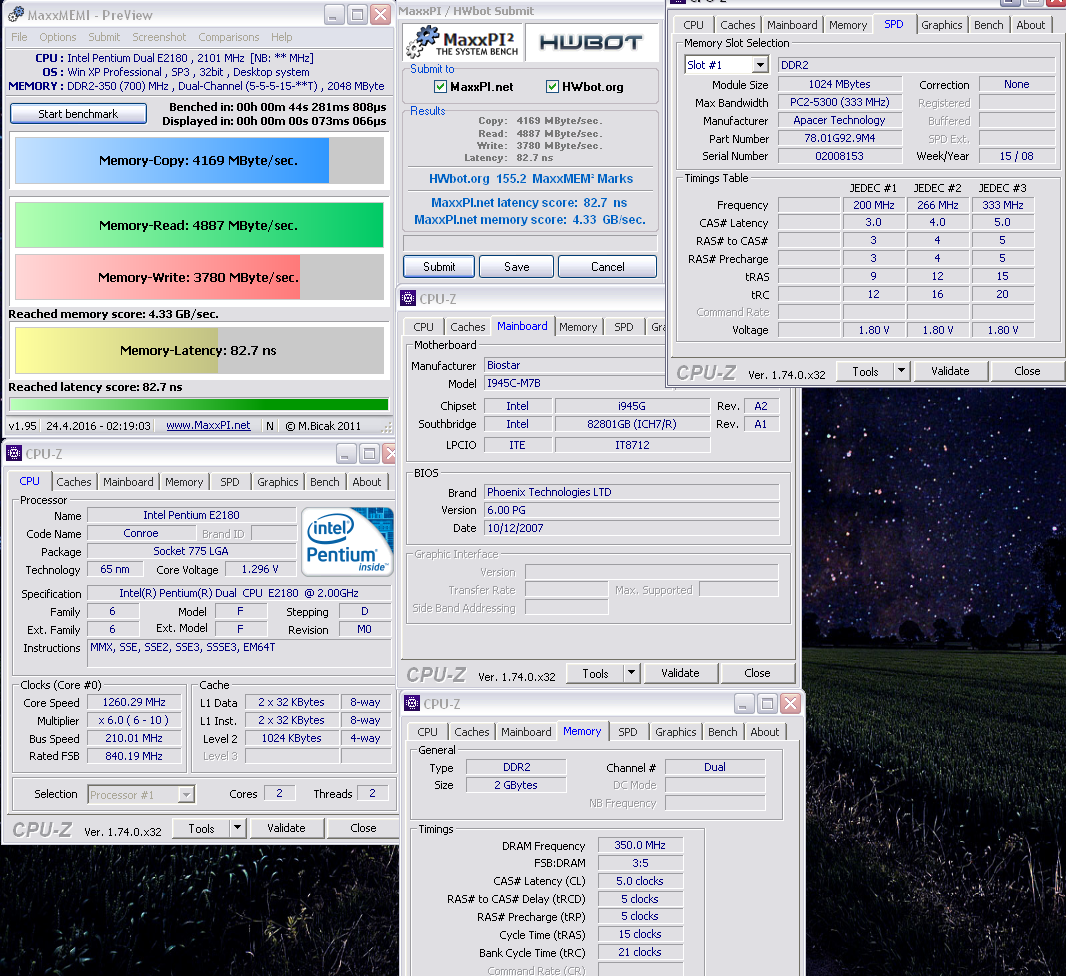Click the 1260.29 MHz core speed value
The image size is (1066, 976).
click(134, 702)
